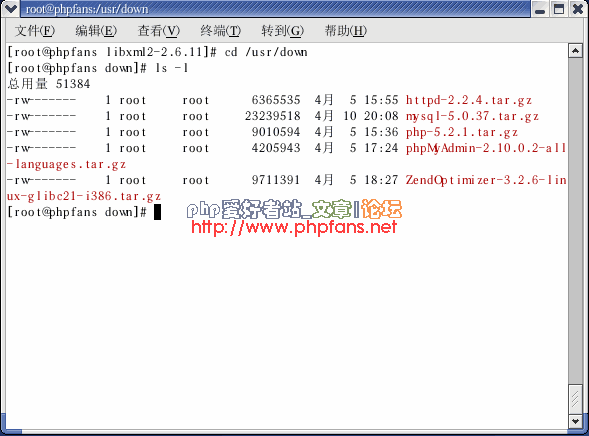Click the timestamp 15:55
The image size is (589, 436).
(381, 100)
